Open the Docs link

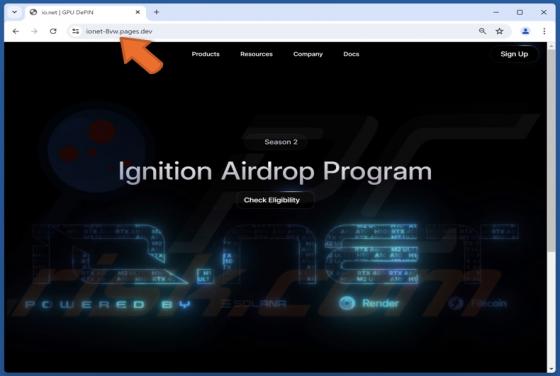pyautogui.click(x=351, y=54)
